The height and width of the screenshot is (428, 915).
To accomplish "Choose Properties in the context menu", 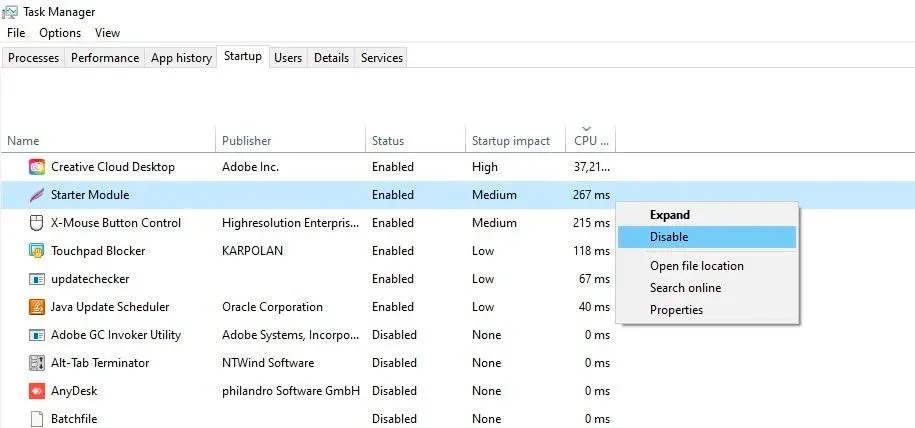I will click(708, 310).
